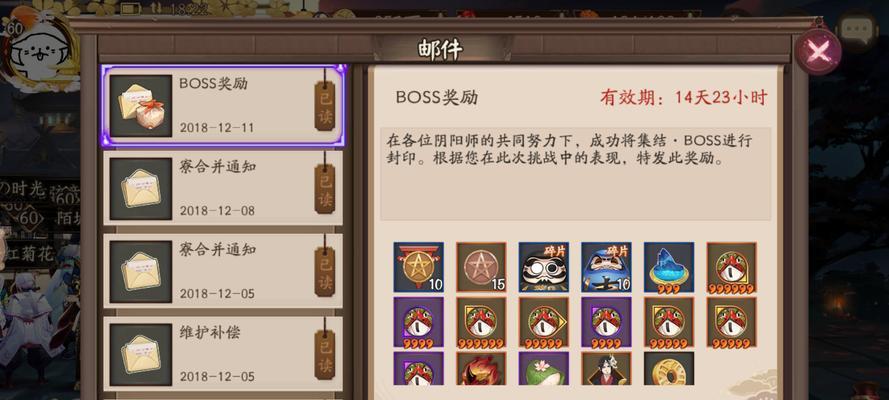The image size is (889, 400).
Task: Click the 已读 tag on 维护补偿 mail
Action: pyautogui.click(x=325, y=355)
